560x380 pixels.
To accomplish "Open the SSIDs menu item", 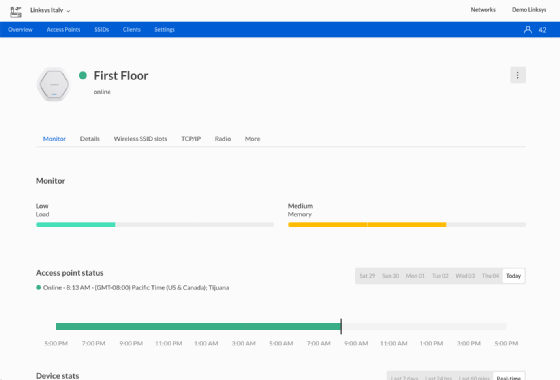I will pos(101,30).
